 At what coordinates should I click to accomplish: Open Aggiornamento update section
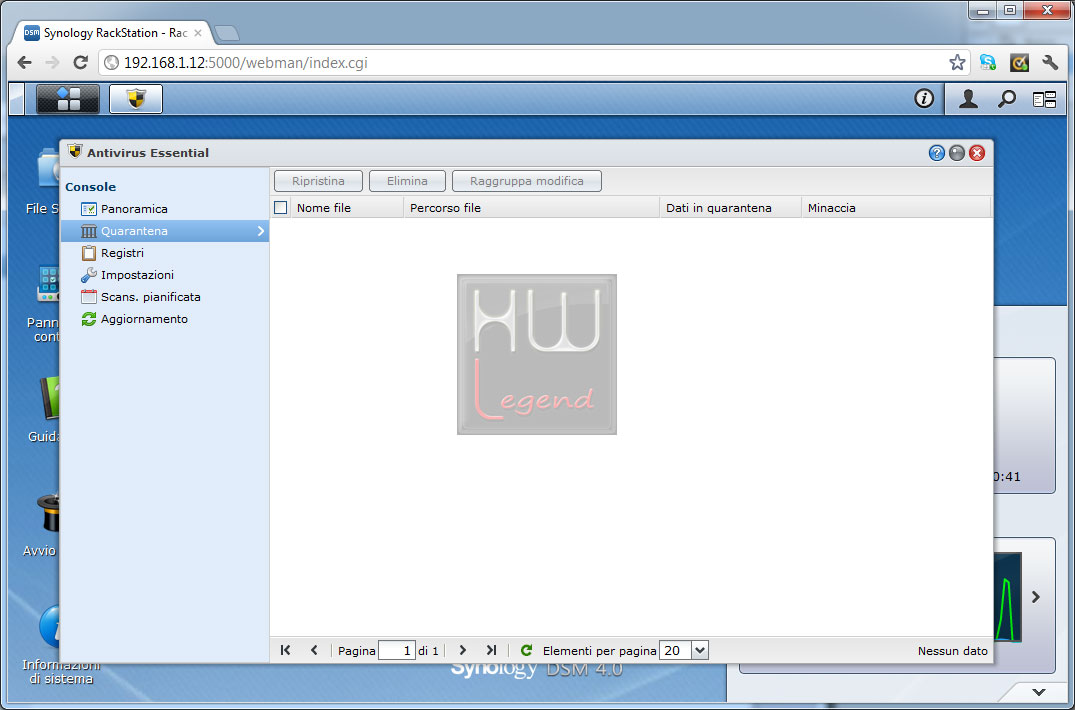165,319
